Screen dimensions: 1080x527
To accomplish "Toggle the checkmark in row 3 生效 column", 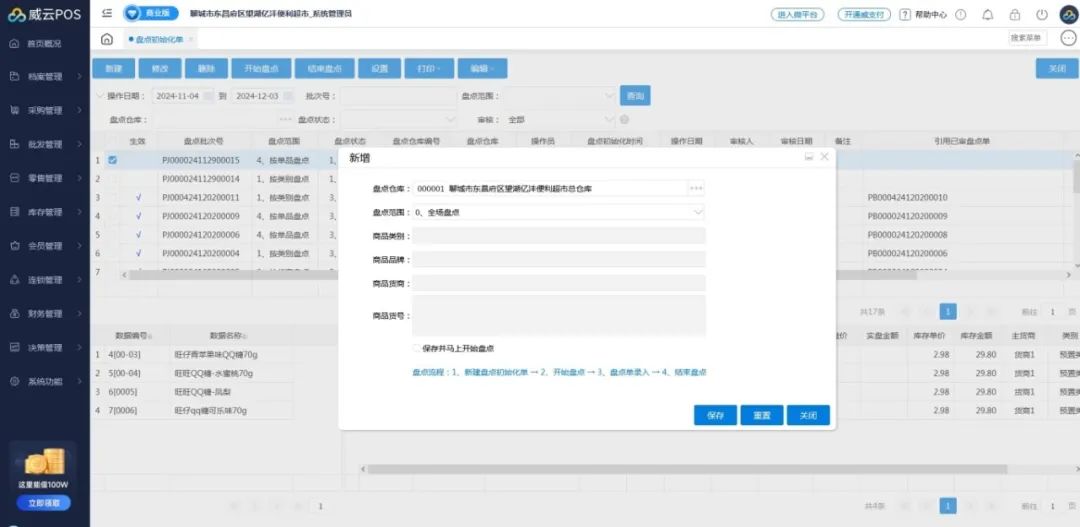I will [139, 198].
